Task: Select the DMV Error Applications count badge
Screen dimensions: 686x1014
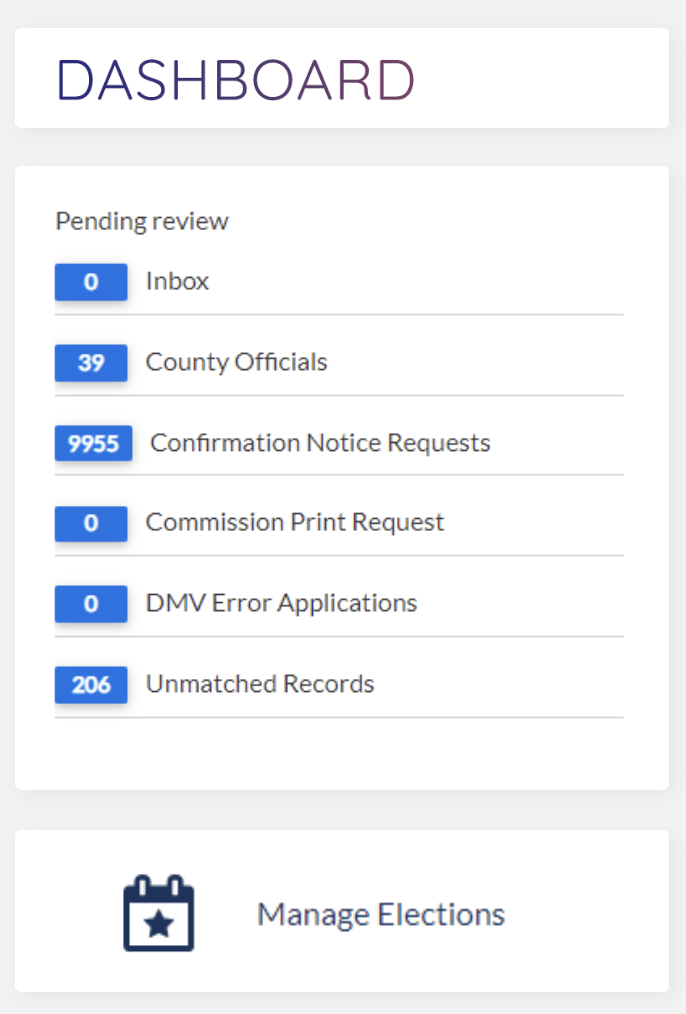Action: [x=91, y=604]
